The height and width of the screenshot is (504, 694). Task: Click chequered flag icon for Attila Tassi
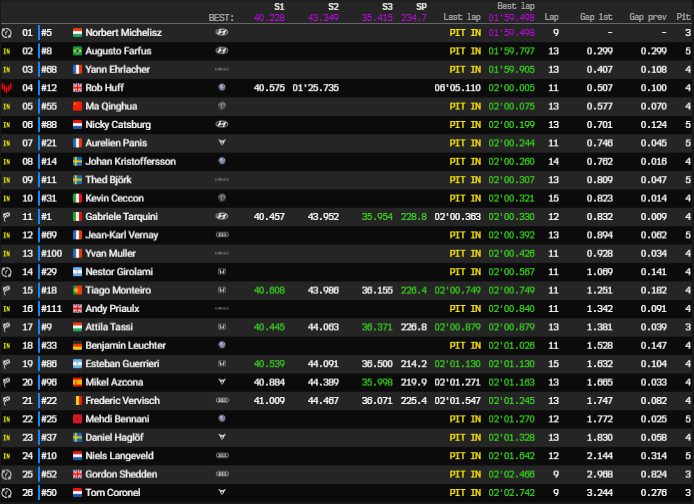pyautogui.click(x=7, y=327)
